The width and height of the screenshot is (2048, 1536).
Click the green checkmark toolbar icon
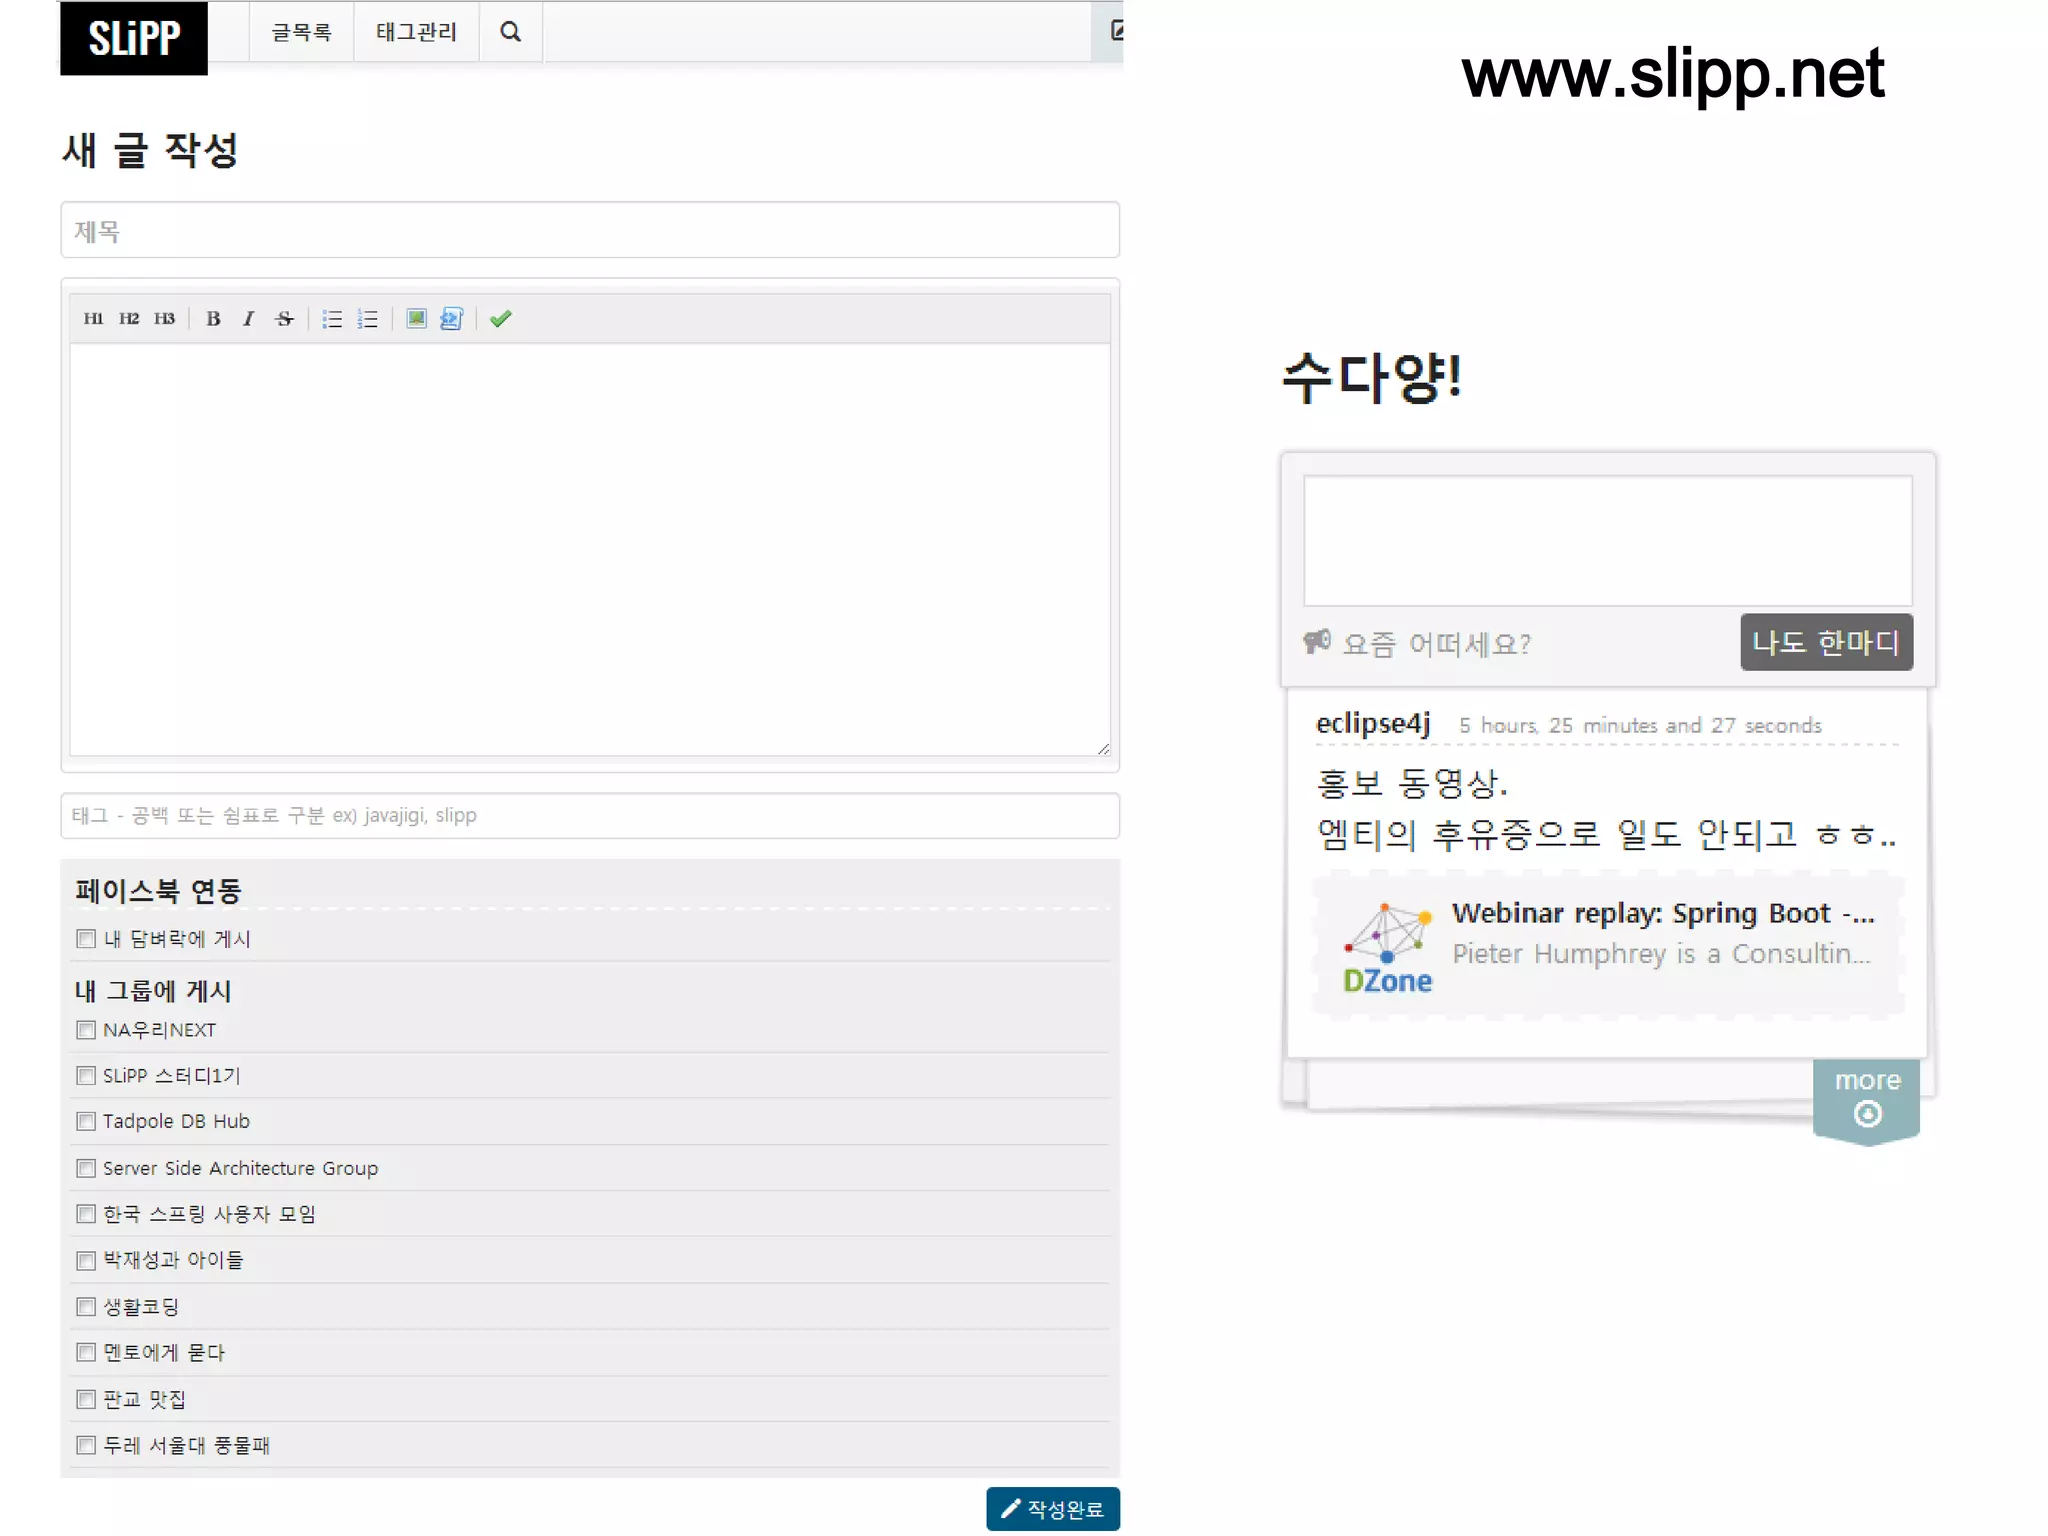[x=501, y=319]
